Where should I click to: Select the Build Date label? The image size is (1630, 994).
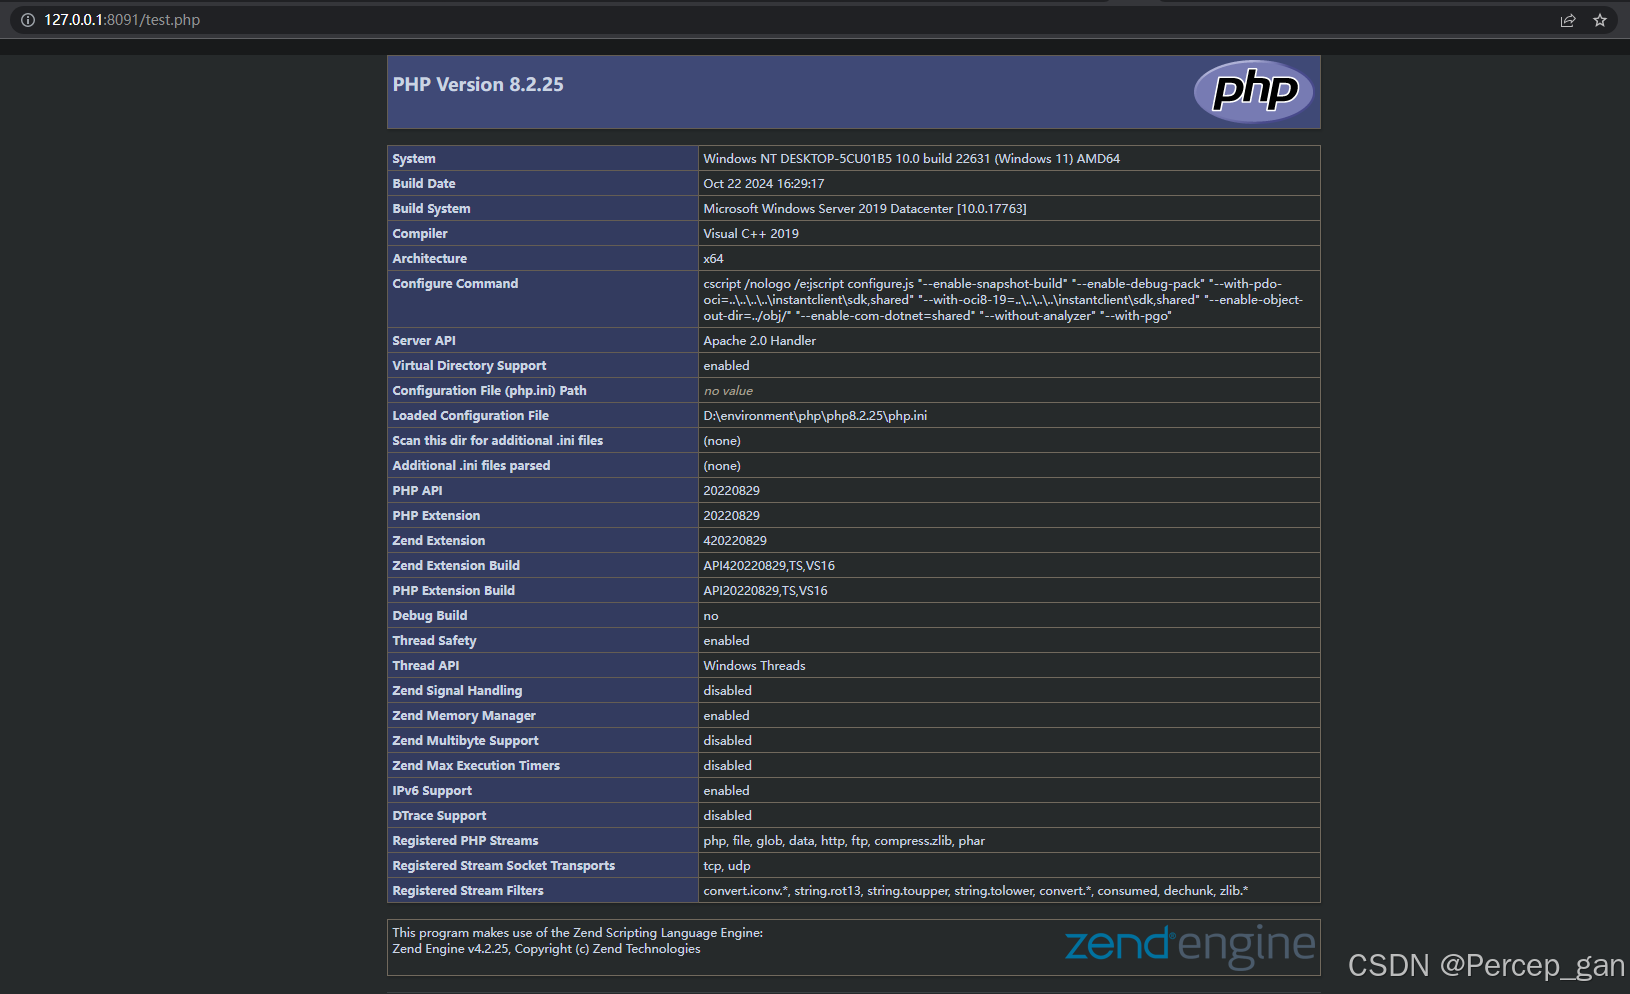click(x=424, y=184)
